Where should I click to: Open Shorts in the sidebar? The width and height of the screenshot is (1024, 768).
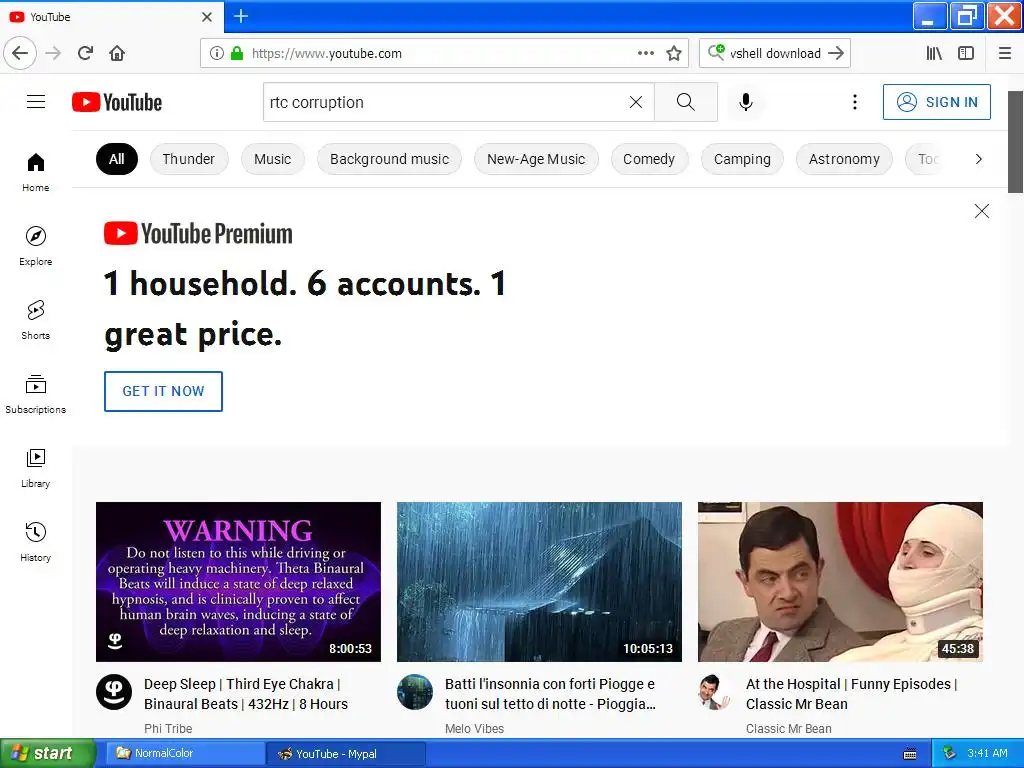pos(36,320)
